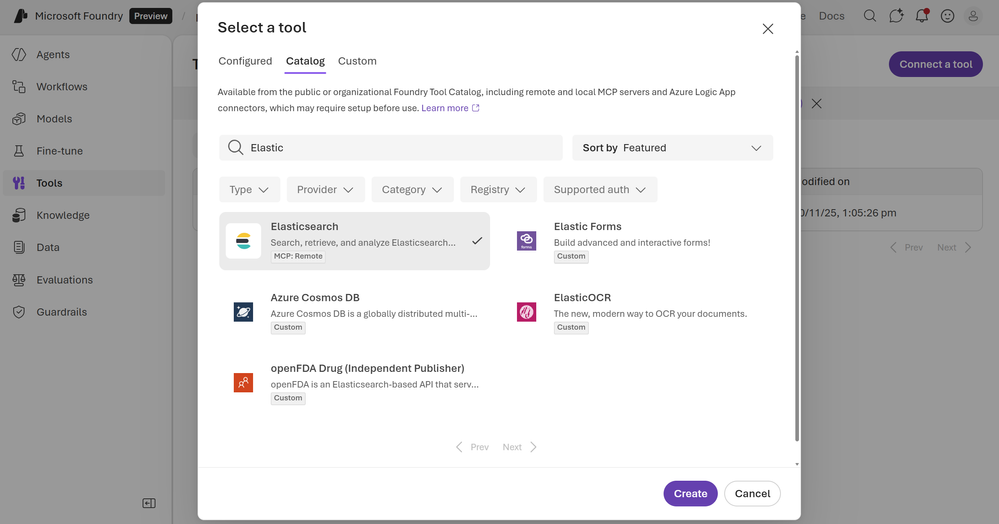
Task: Open the Data sidebar icon
Action: coord(19,247)
